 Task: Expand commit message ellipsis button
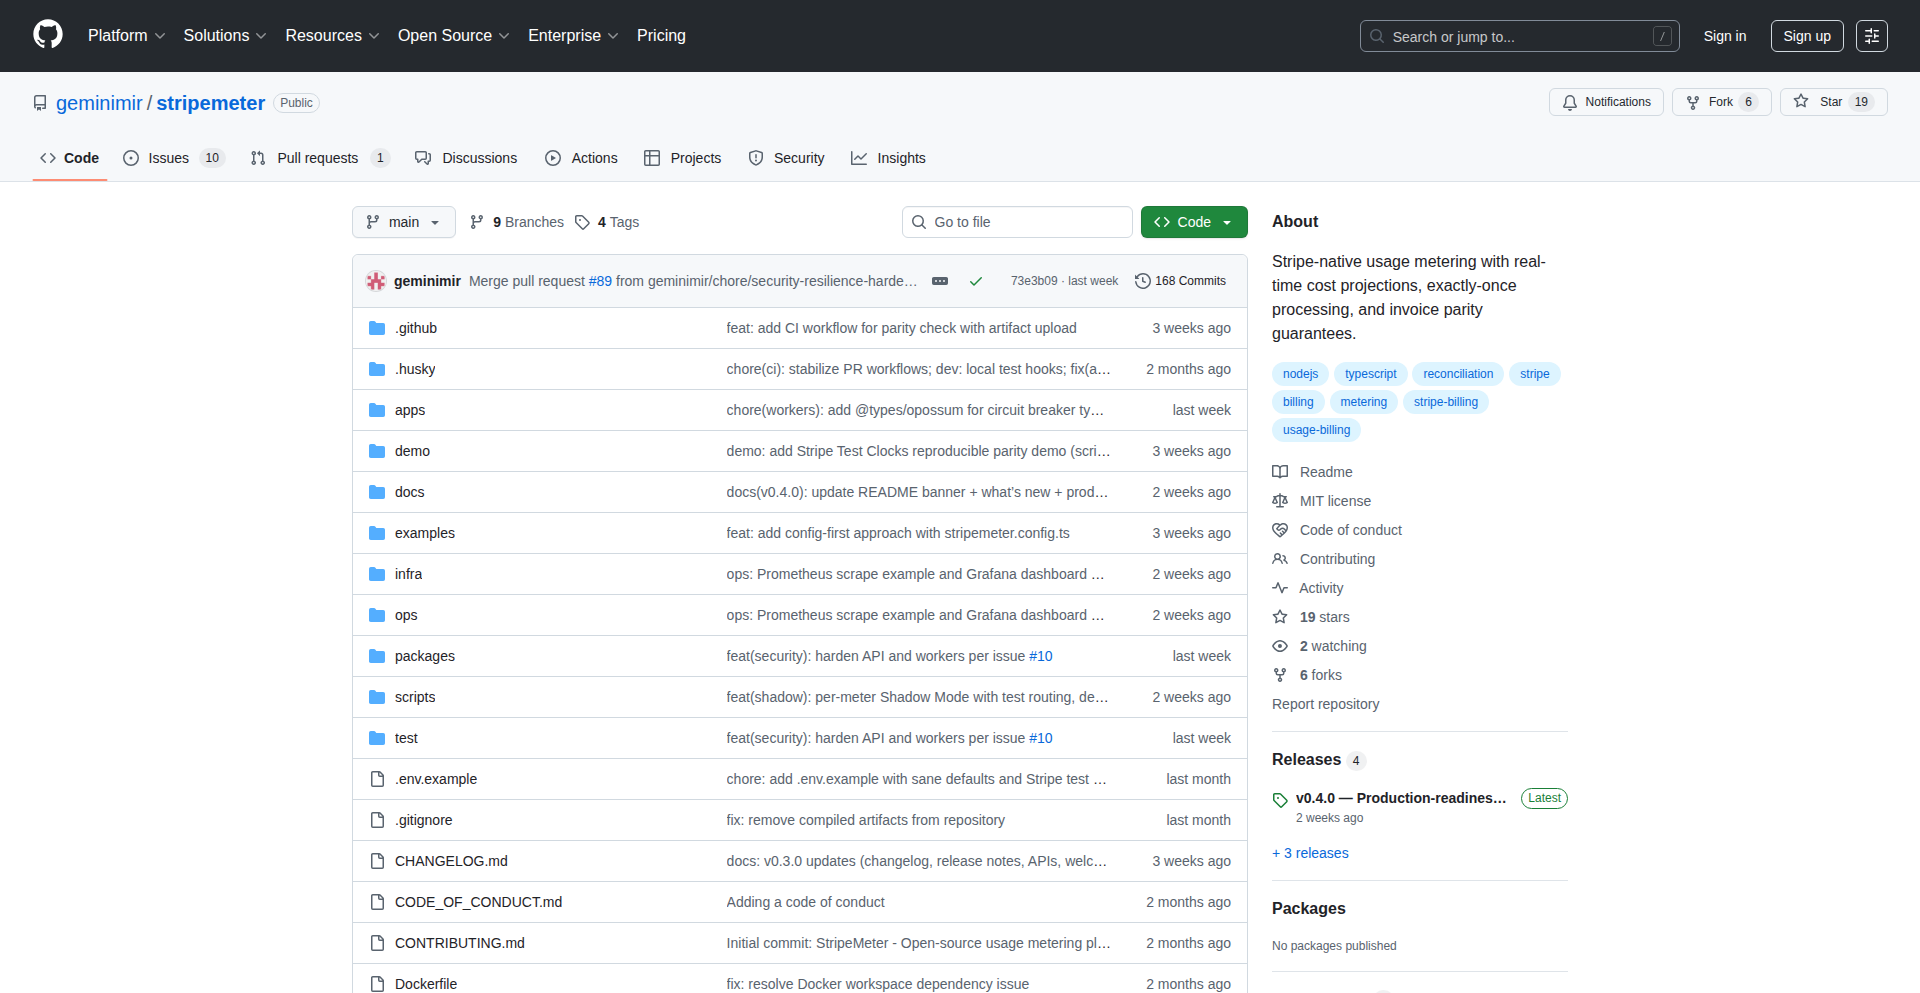939,282
